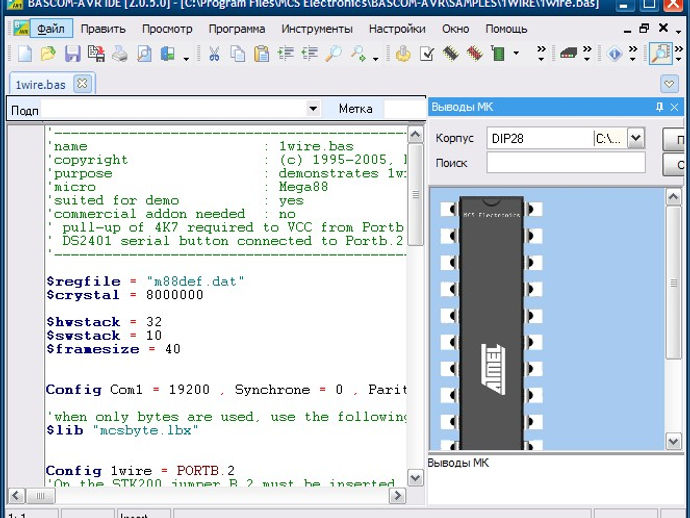Expand the tab list dropdown arrow

coord(669,84)
